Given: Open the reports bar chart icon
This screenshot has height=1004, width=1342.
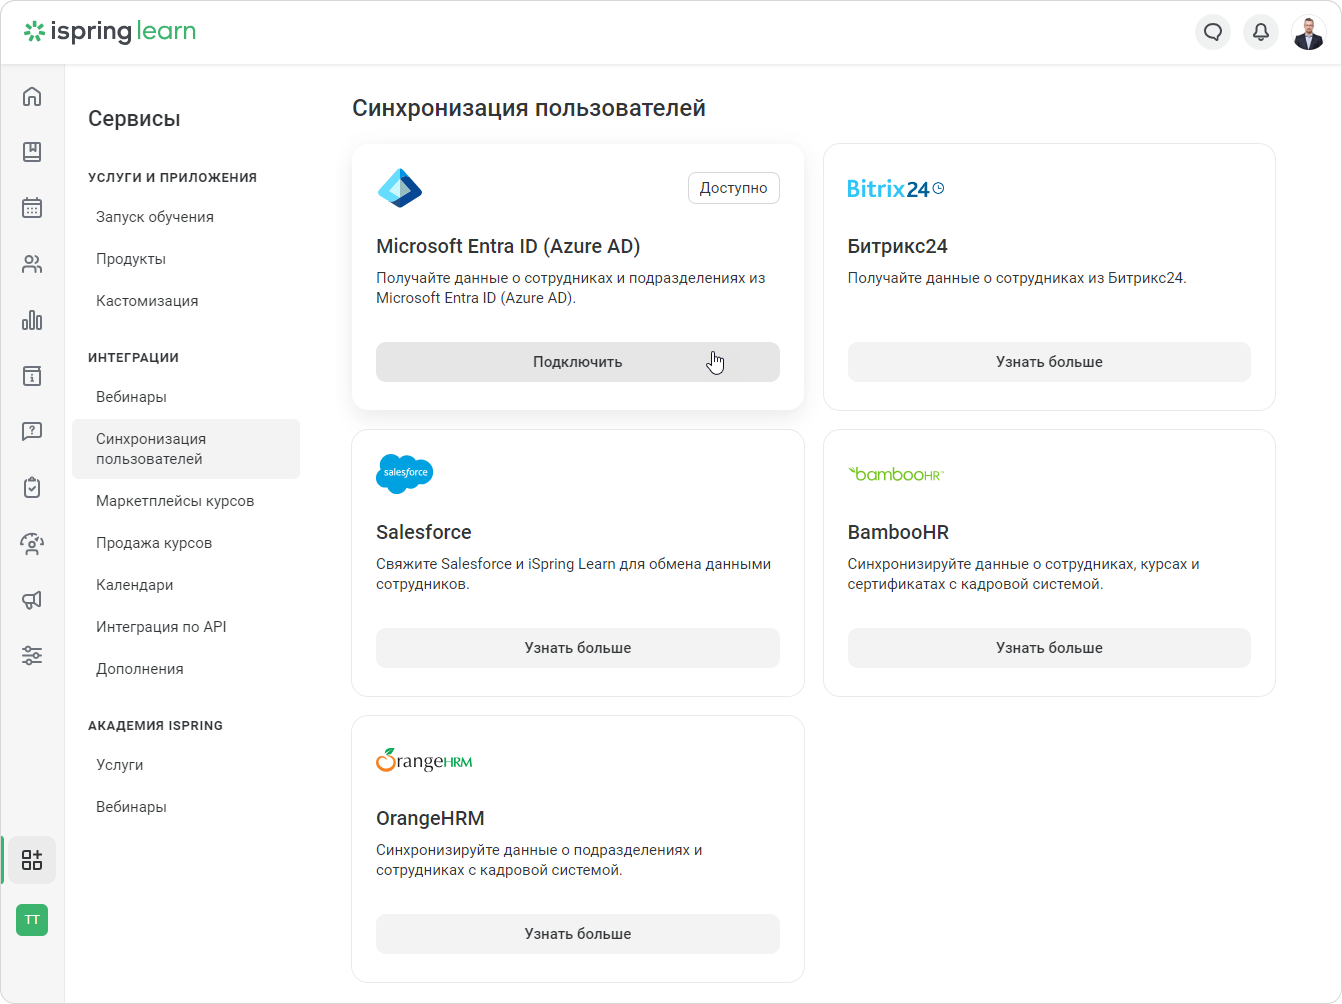Looking at the screenshot, I should [x=32, y=320].
